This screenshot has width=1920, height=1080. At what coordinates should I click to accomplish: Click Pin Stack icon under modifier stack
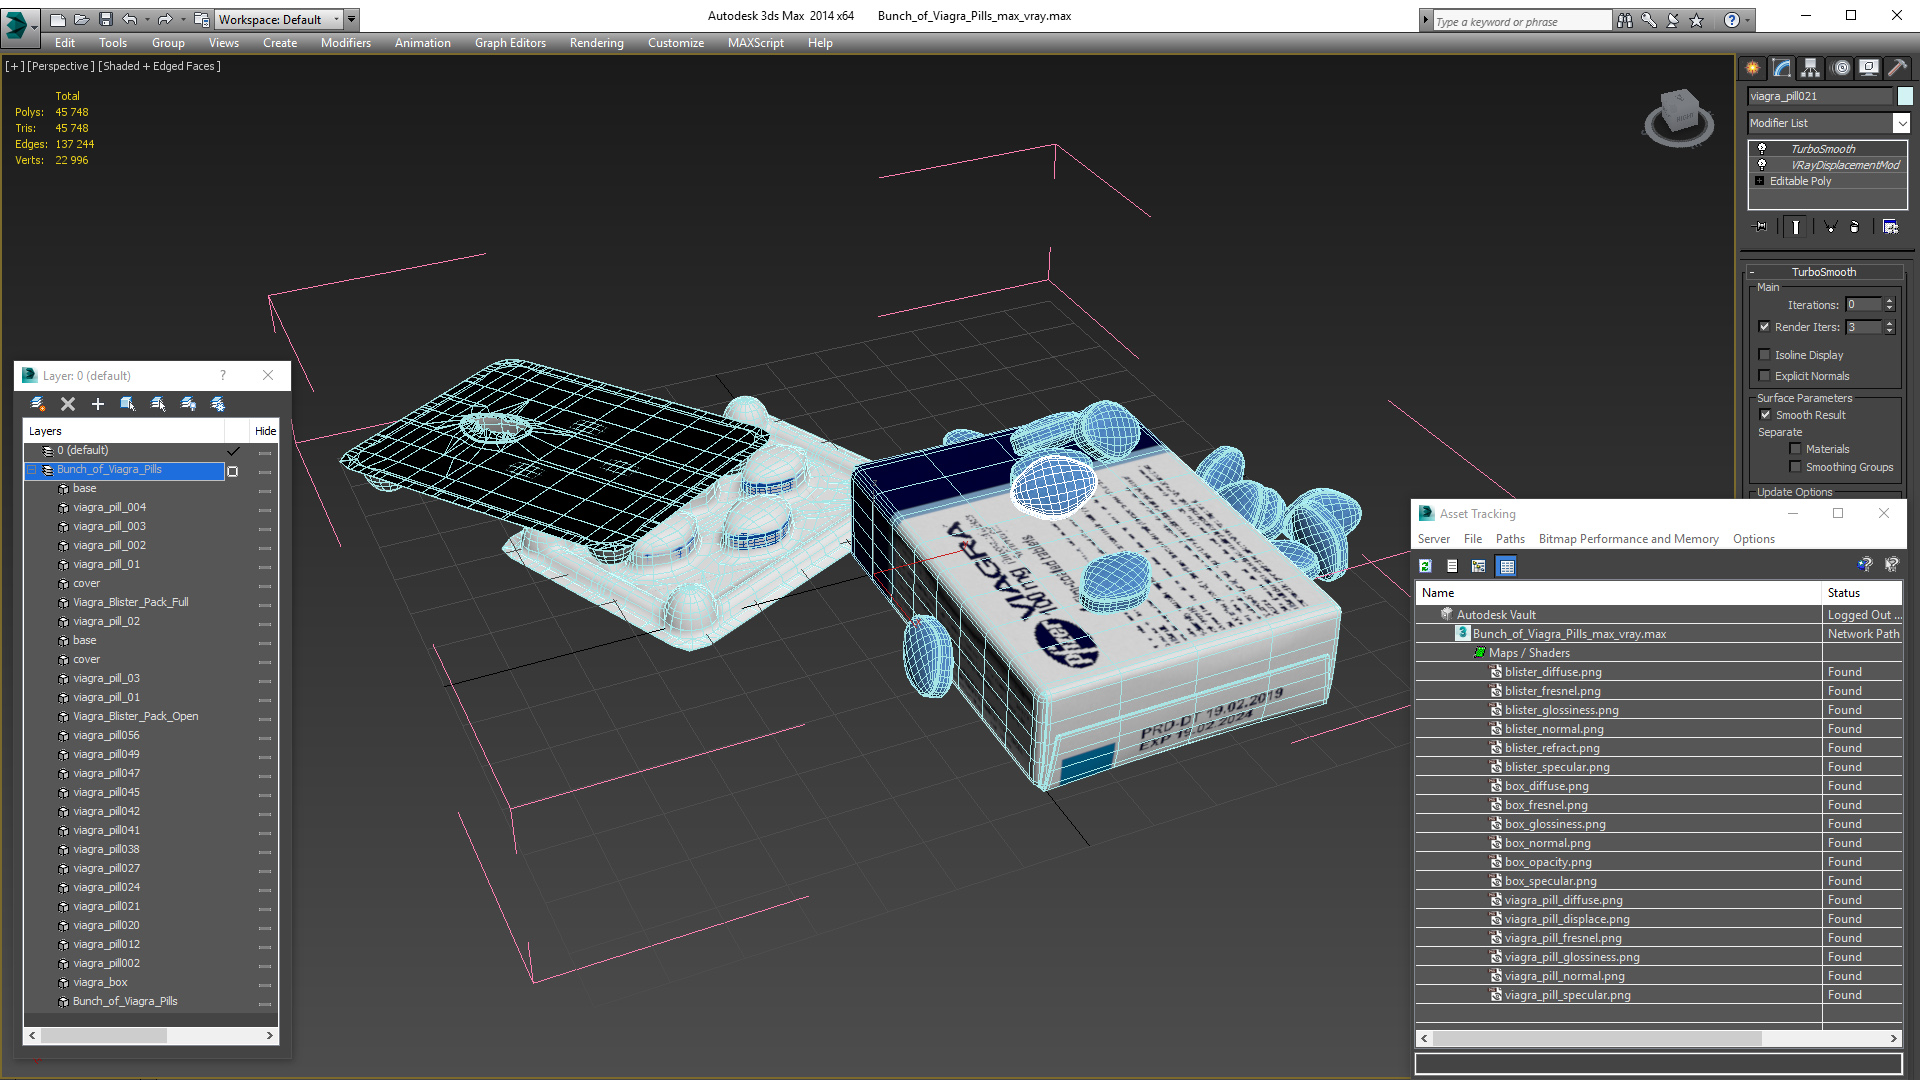[x=1762, y=227]
